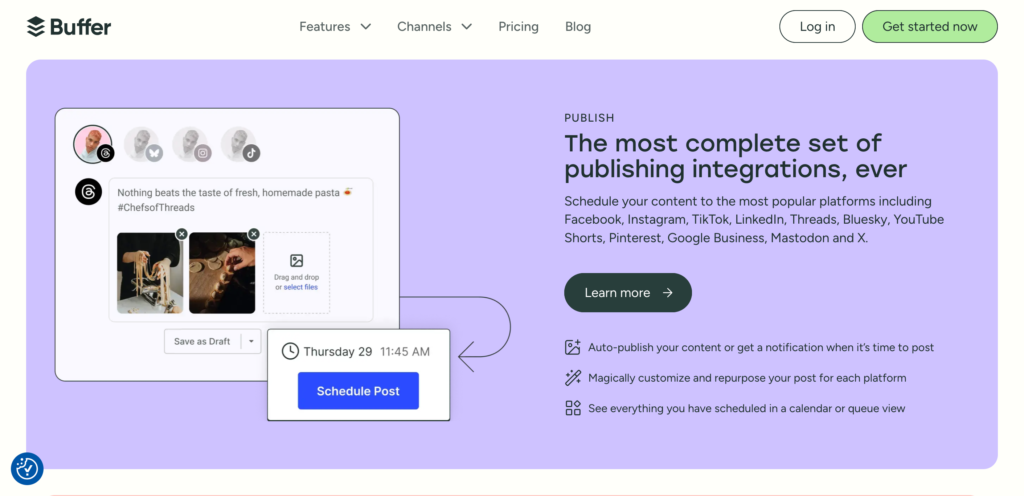Click the most complete publishing integrations heading
The image size is (1024, 496).
tap(735, 156)
